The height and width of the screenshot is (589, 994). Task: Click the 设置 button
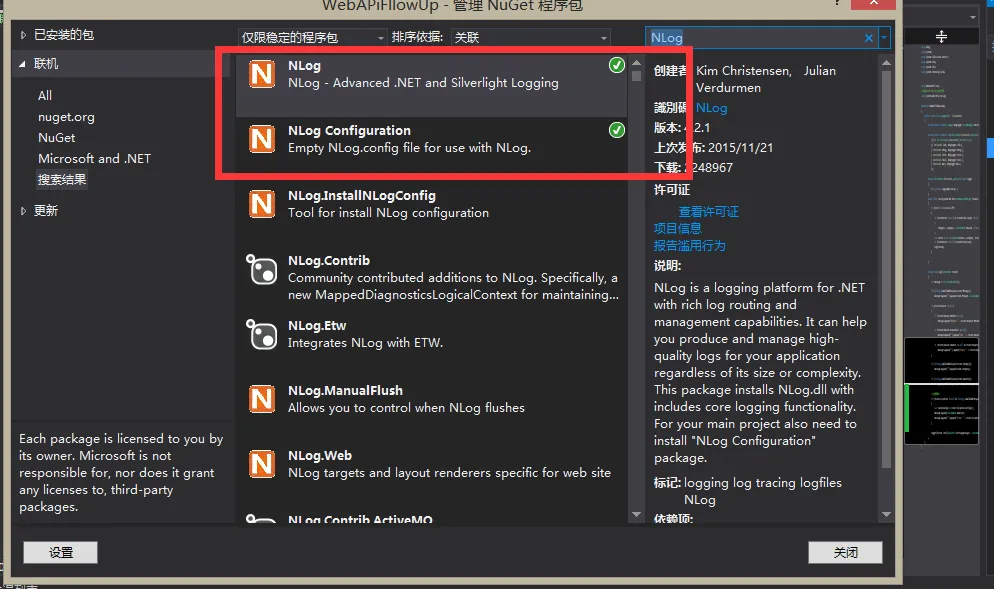coord(60,552)
